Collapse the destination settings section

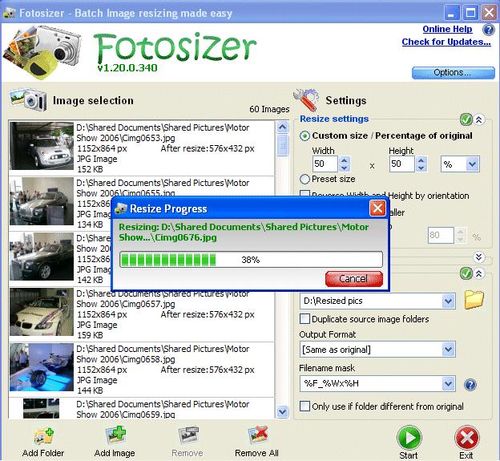point(479,273)
